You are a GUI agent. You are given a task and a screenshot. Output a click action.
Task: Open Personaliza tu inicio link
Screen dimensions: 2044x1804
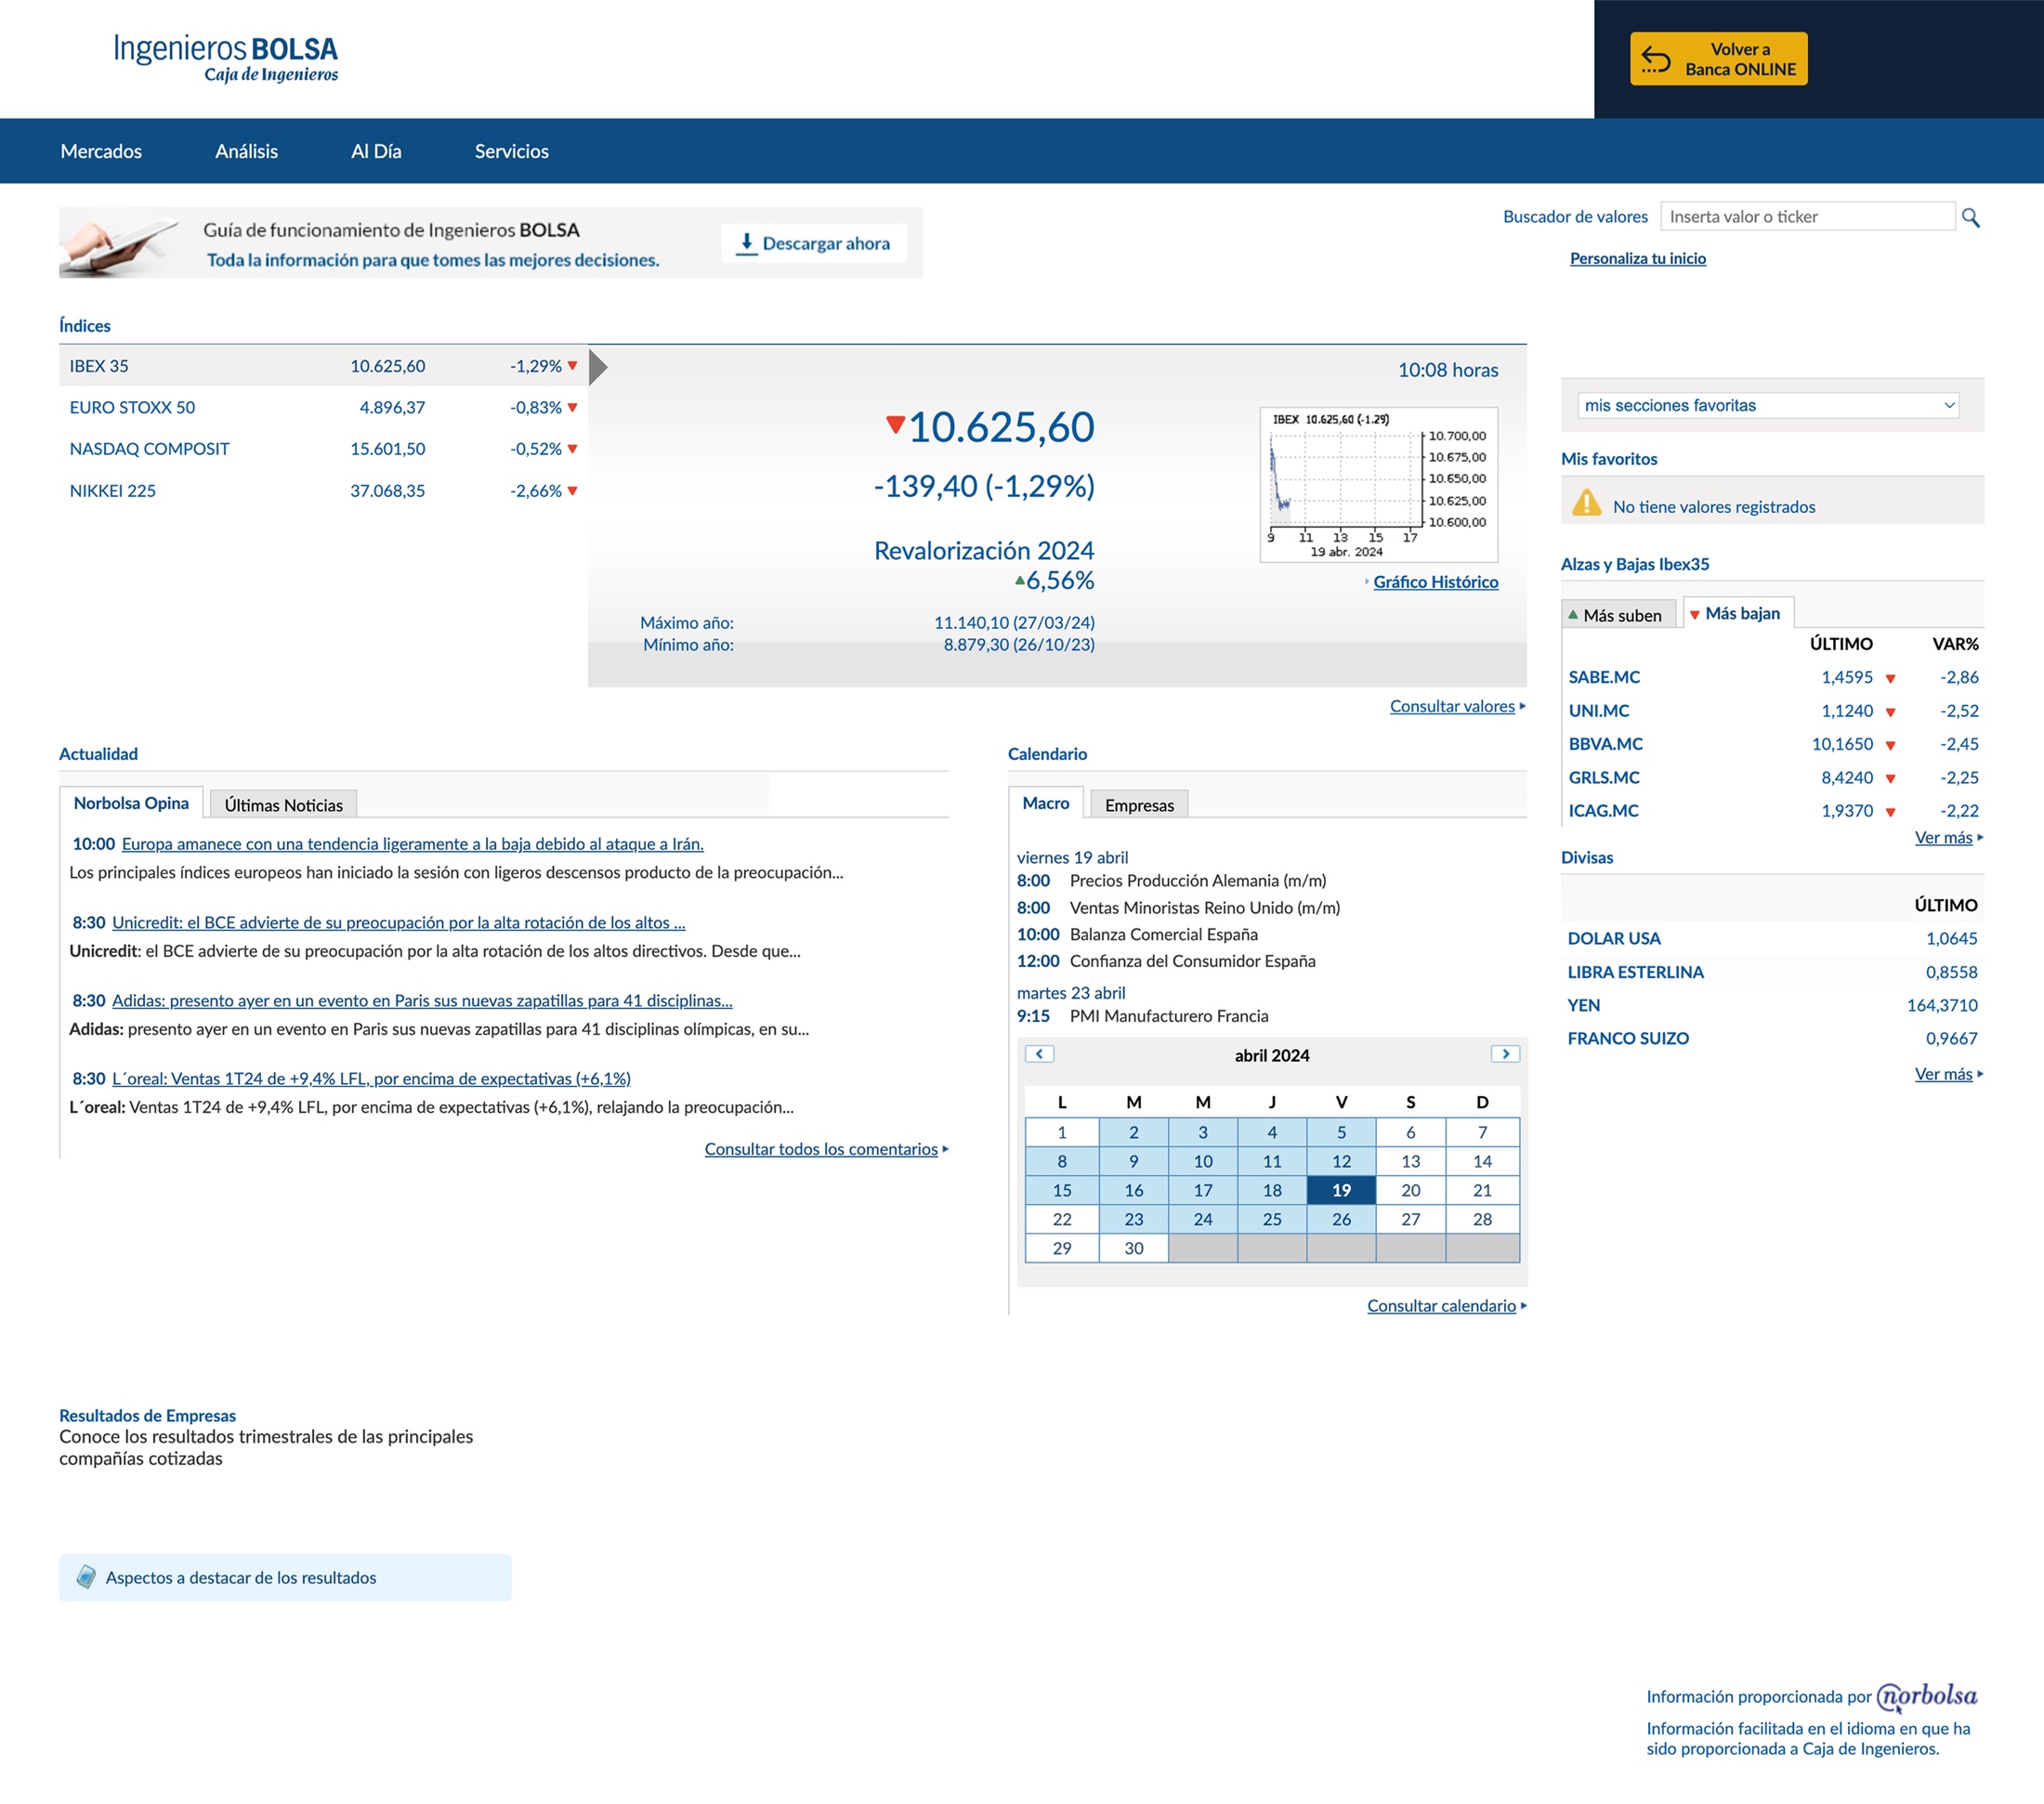(x=1637, y=258)
